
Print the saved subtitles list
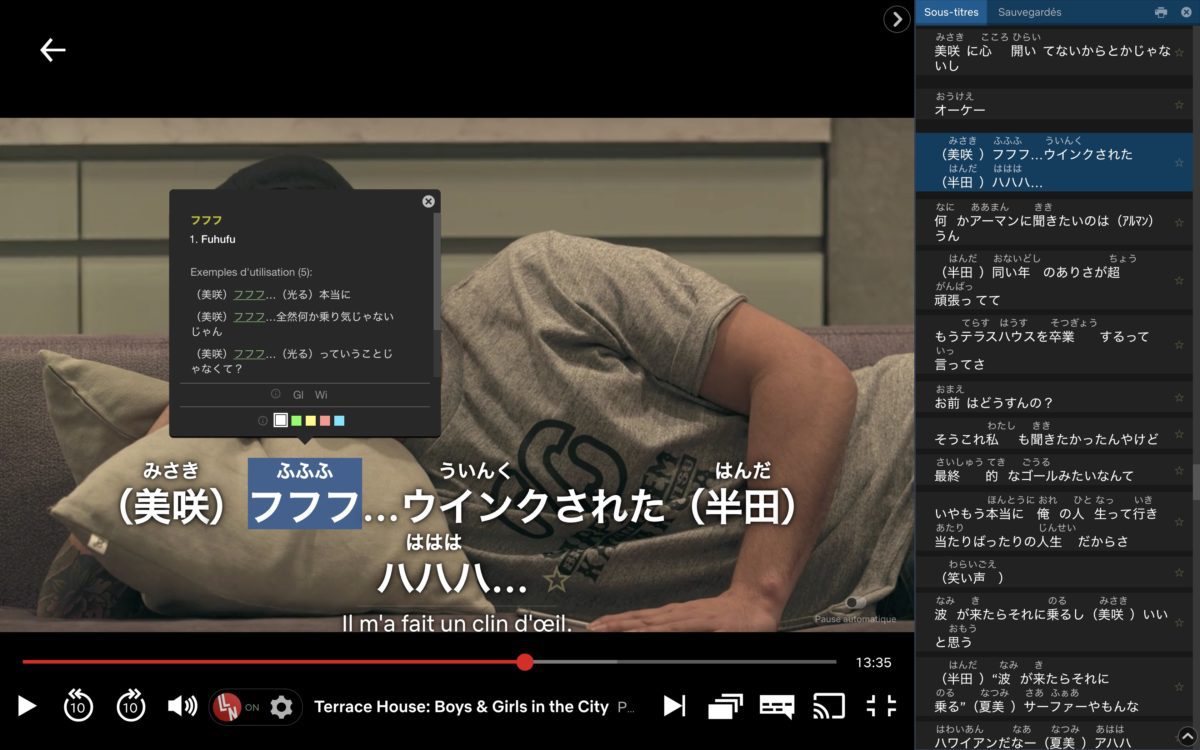[1162, 12]
